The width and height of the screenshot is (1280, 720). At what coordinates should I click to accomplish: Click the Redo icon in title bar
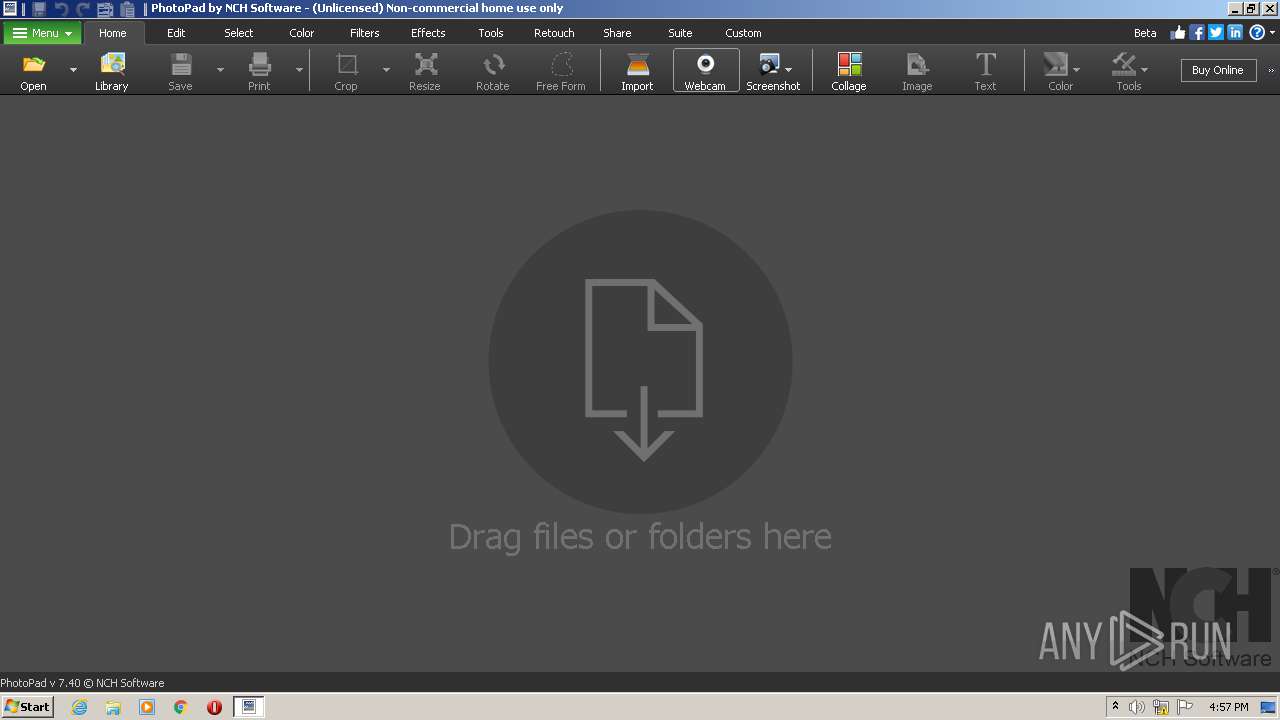point(83,8)
